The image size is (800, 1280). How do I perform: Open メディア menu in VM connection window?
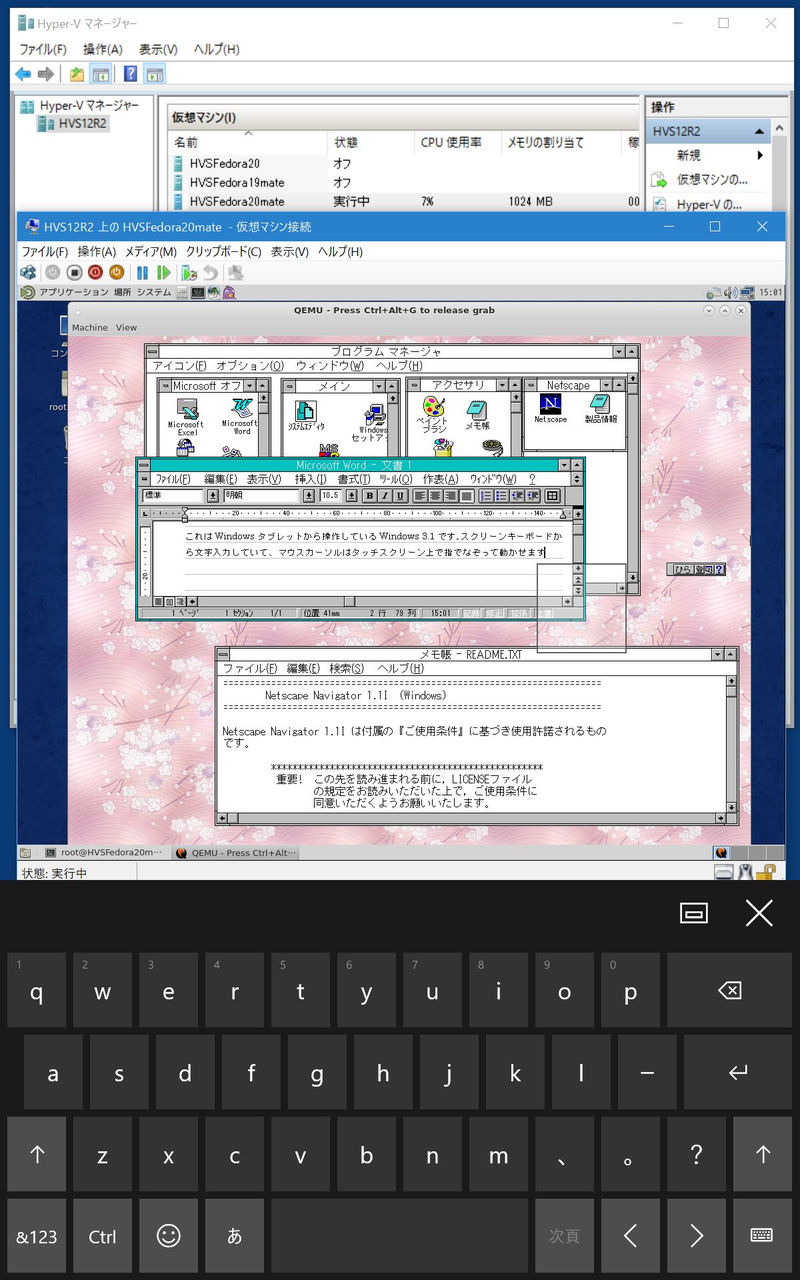pos(150,252)
